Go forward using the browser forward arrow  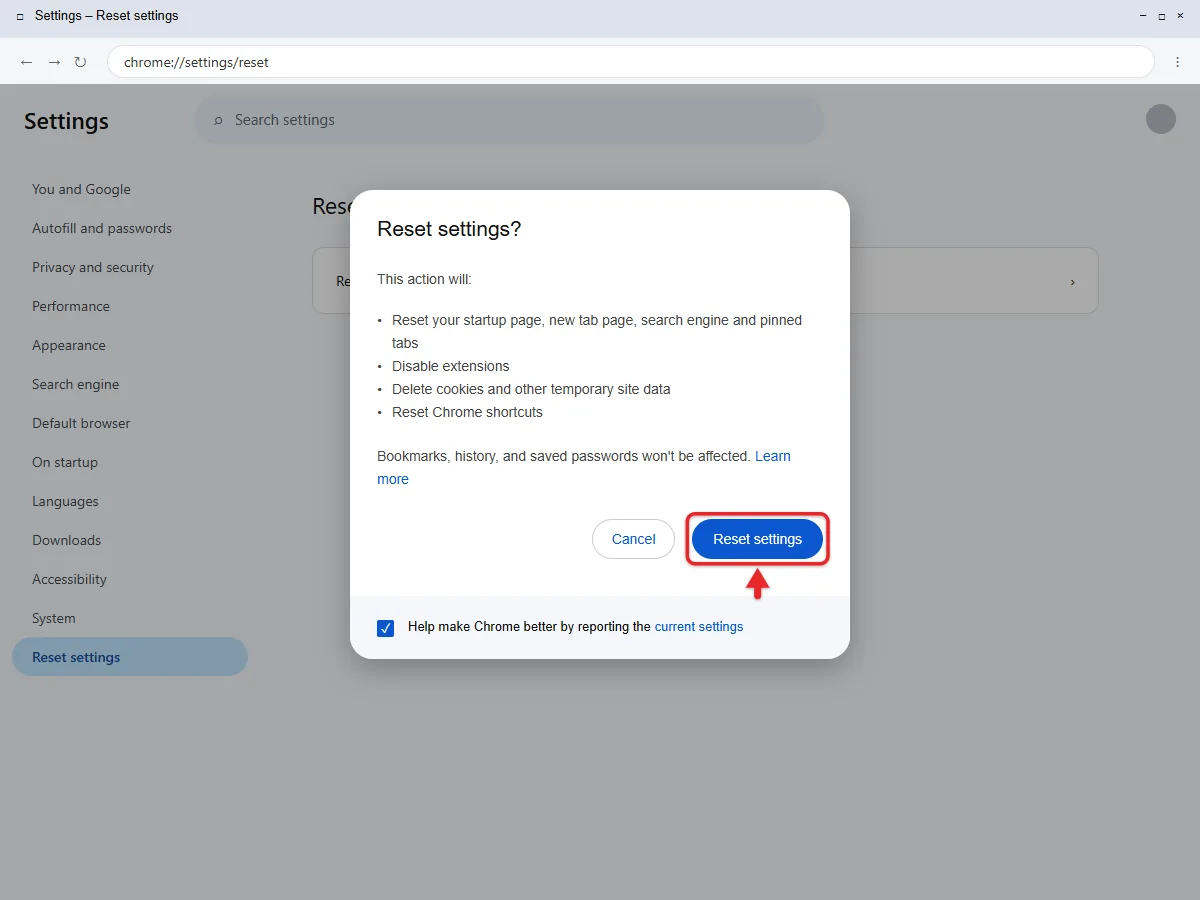click(x=54, y=62)
